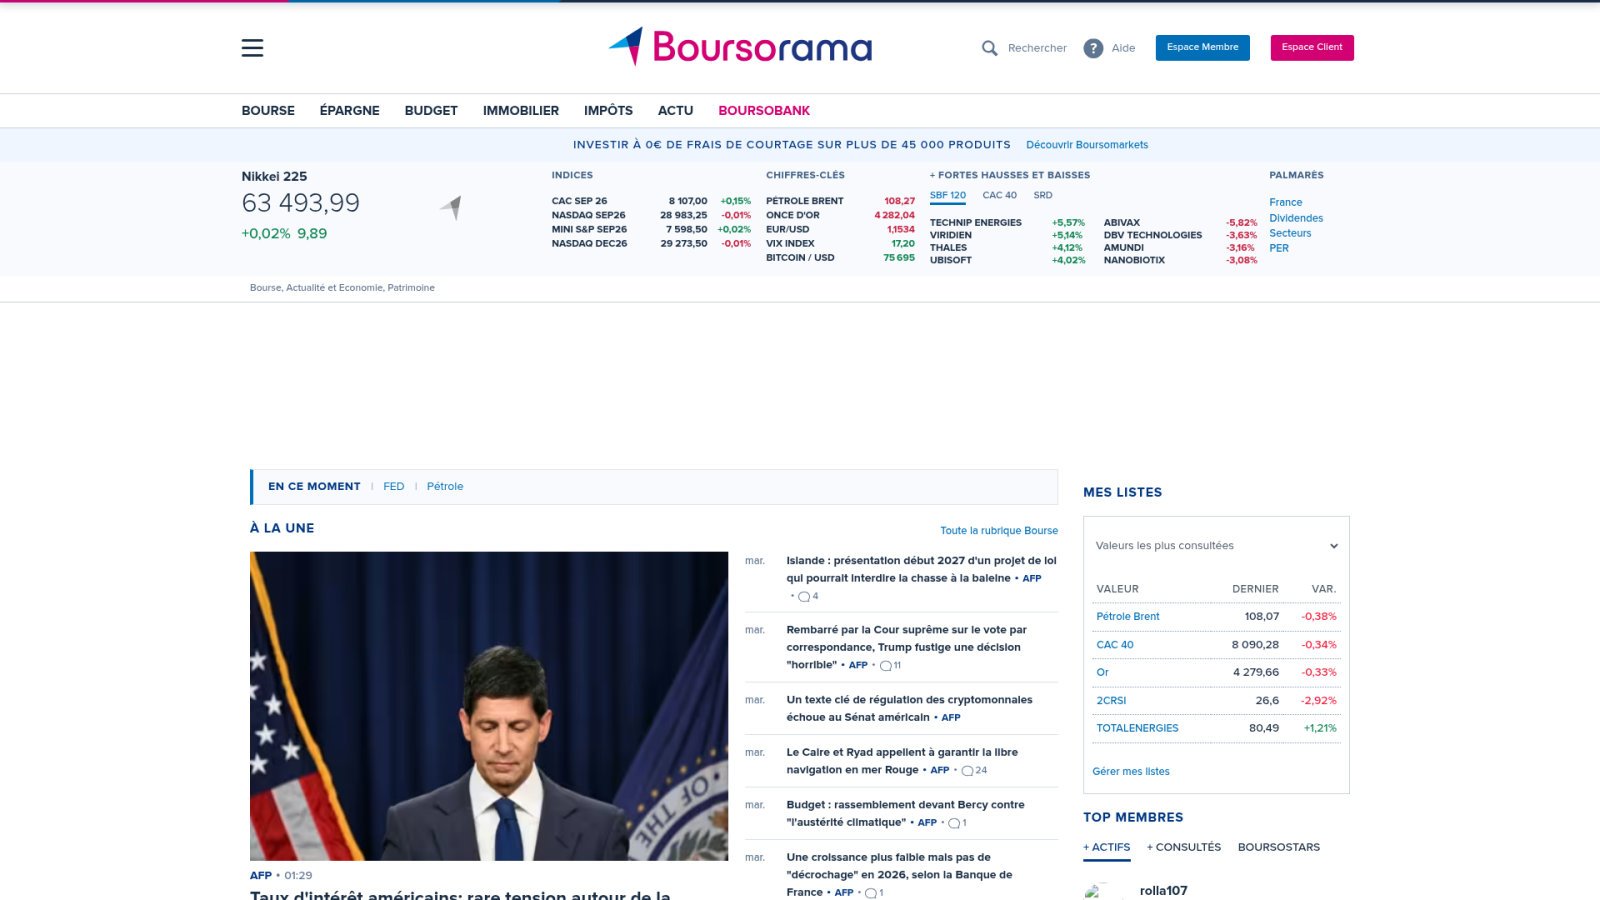1600x900 pixels.
Task: Select the CAC 40 tab
Action: click(x=999, y=196)
